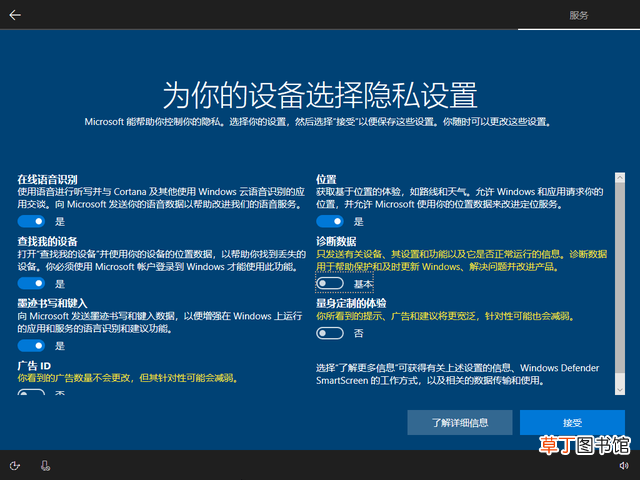
Task: Click the scrollbar up arrow
Action: coord(620,177)
